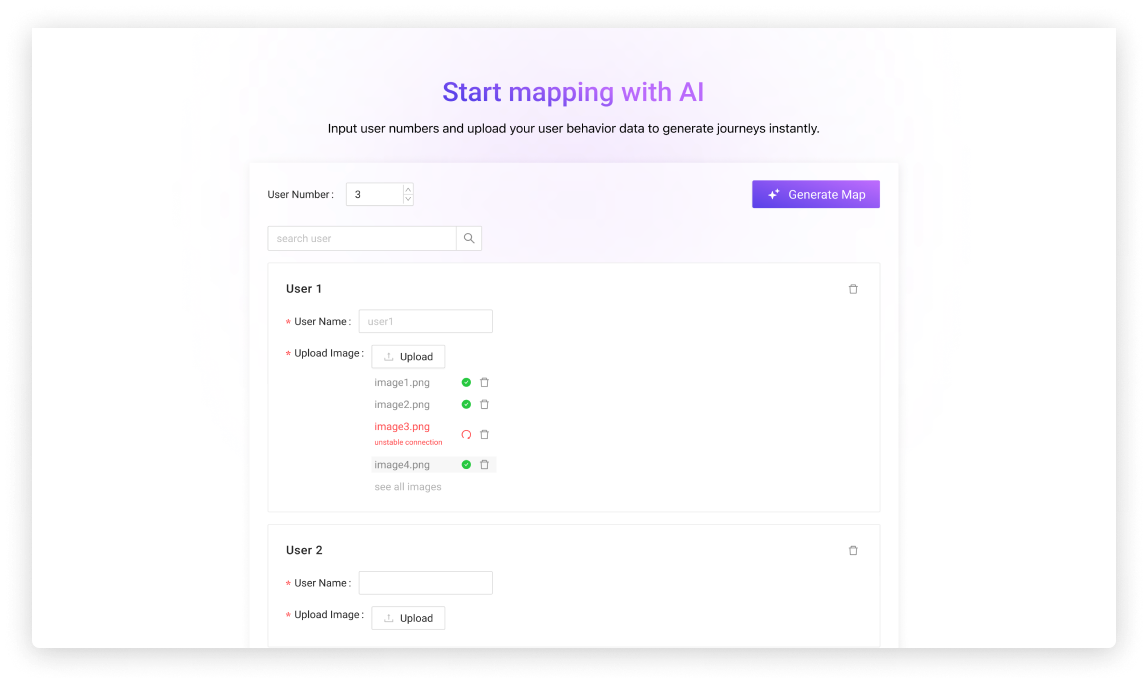The width and height of the screenshot is (1146, 682).
Task: Select the highlighted image4.png file entry
Action: click(402, 464)
